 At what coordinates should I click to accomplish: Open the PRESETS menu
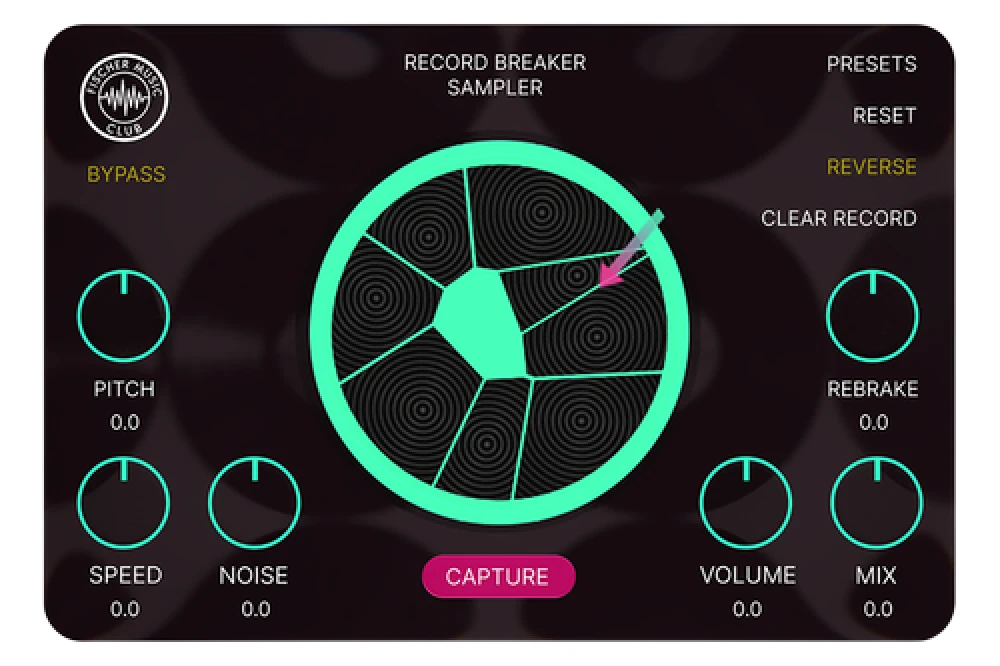point(871,64)
